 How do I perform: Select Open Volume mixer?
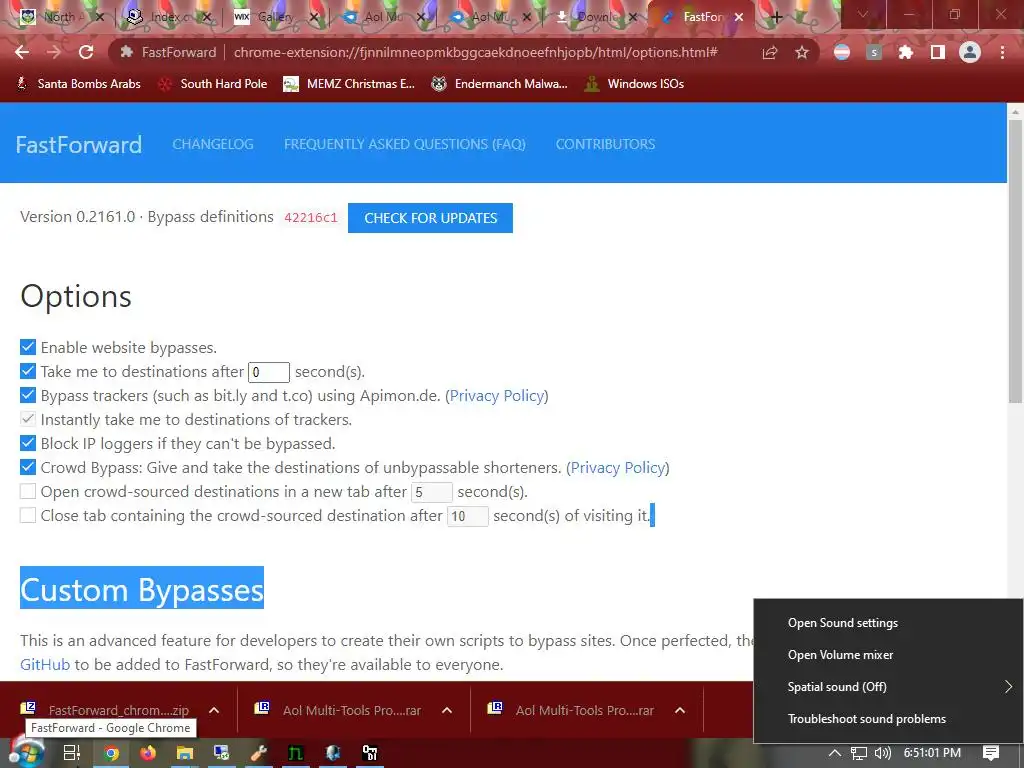click(840, 655)
